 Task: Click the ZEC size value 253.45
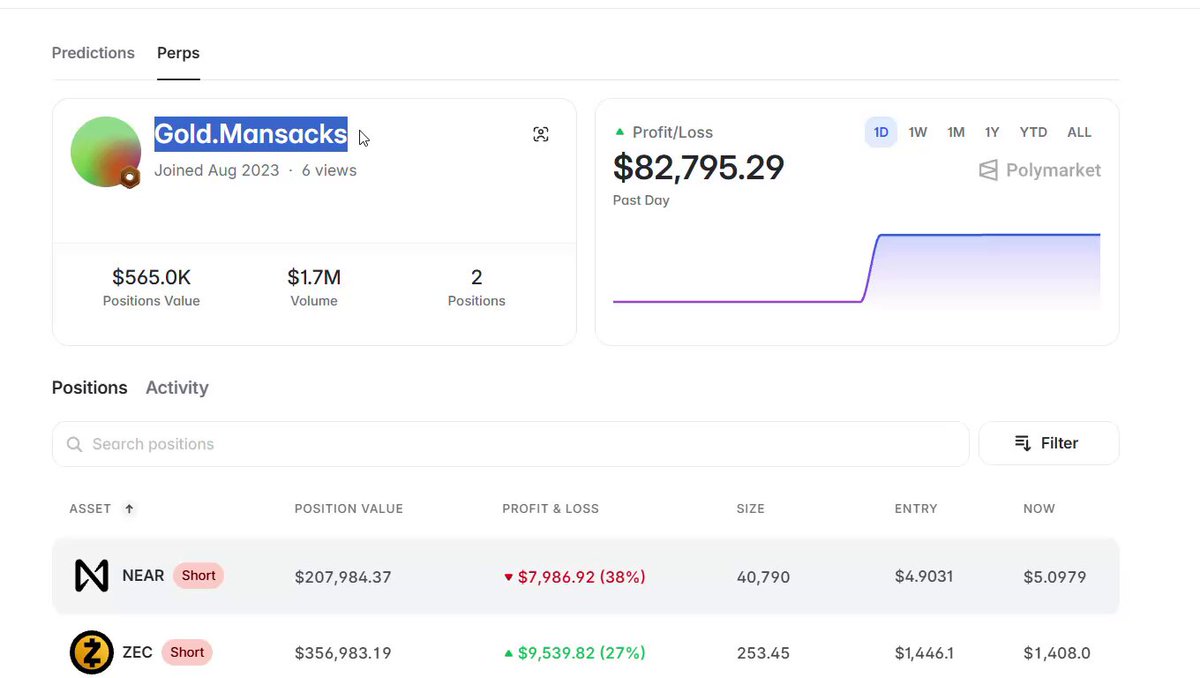pos(763,653)
